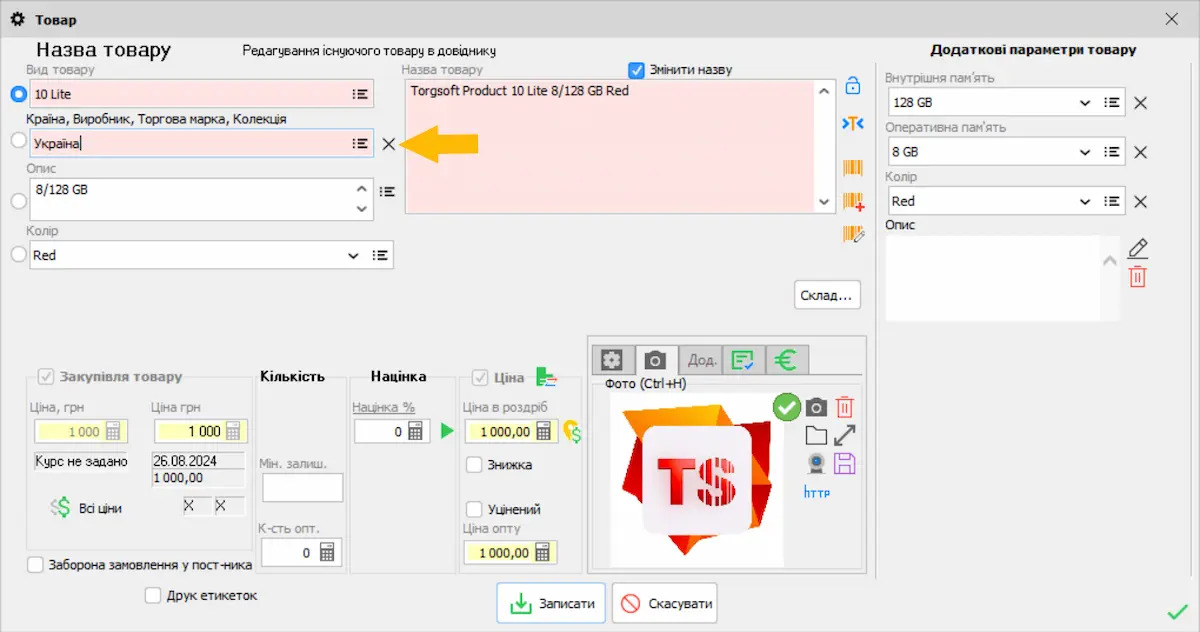
Task: Clear the Україна country field with X
Action: point(389,144)
